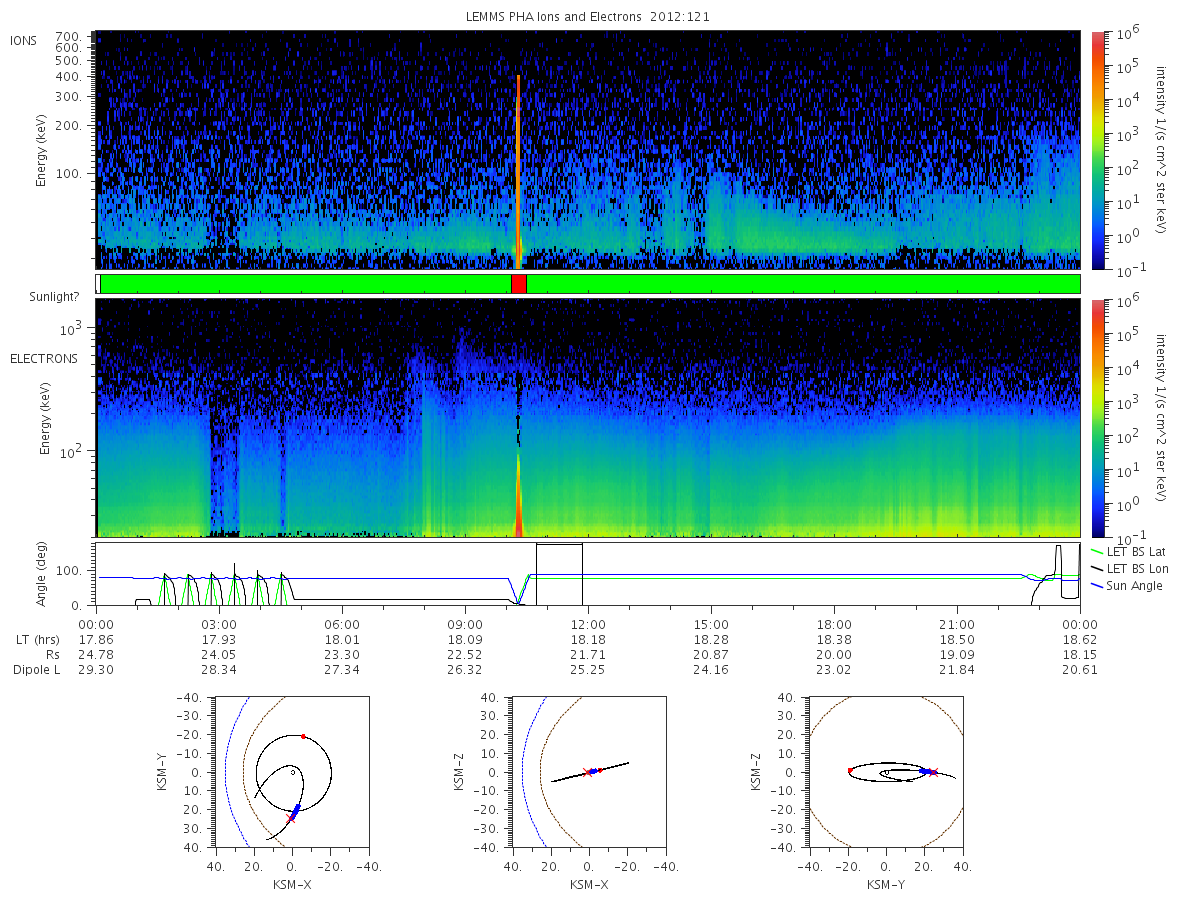Click the ion intensity color bar

coord(1098,150)
